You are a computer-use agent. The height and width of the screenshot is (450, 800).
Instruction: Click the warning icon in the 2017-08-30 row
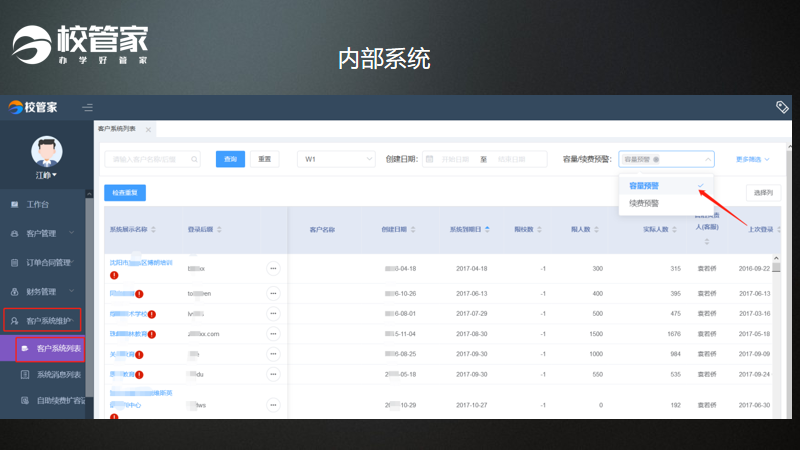point(152,334)
